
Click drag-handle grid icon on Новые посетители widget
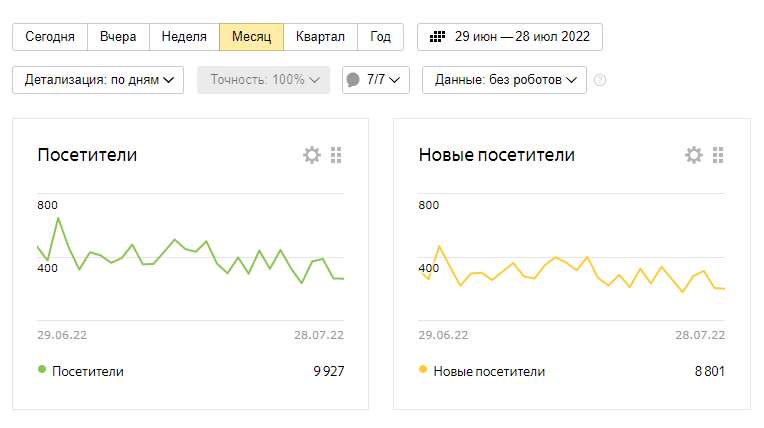pos(718,155)
